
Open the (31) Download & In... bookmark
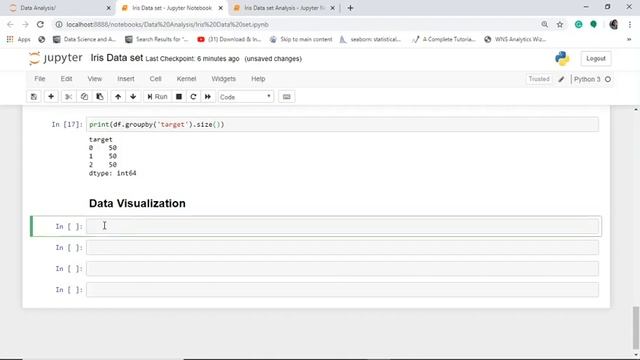(x=229, y=39)
